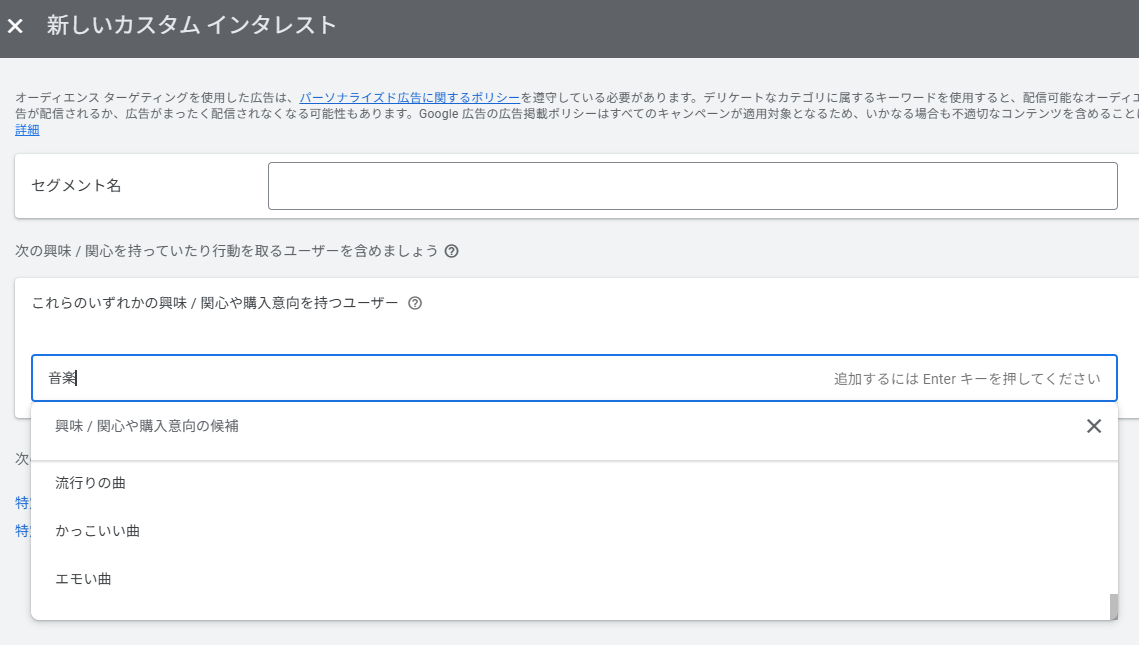
Task: Close the 新しいカスタム インタレスト dialog
Action: pyautogui.click(x=15, y=26)
